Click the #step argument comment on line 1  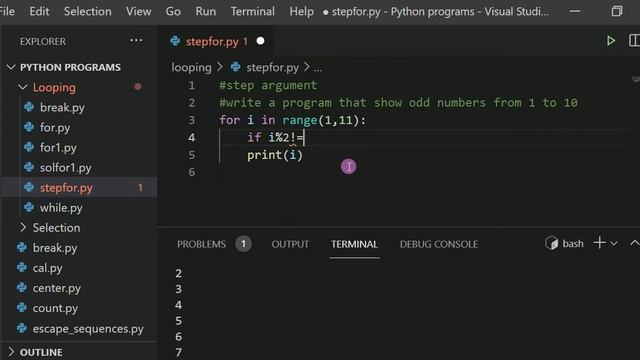(x=268, y=85)
